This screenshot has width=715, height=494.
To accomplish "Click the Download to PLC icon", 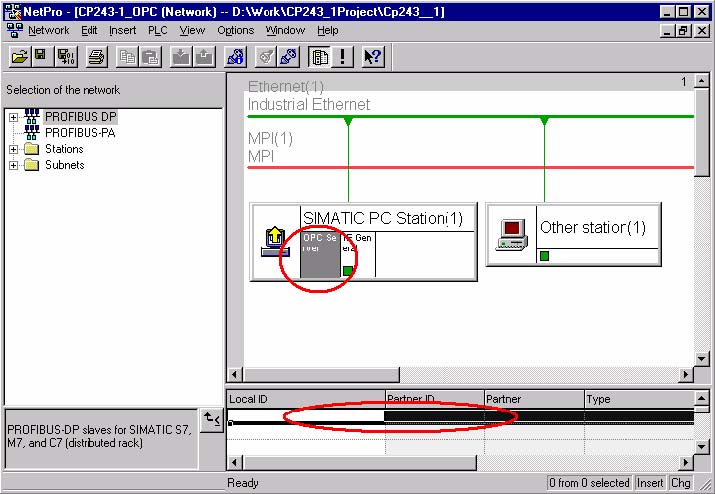I will 181,57.
